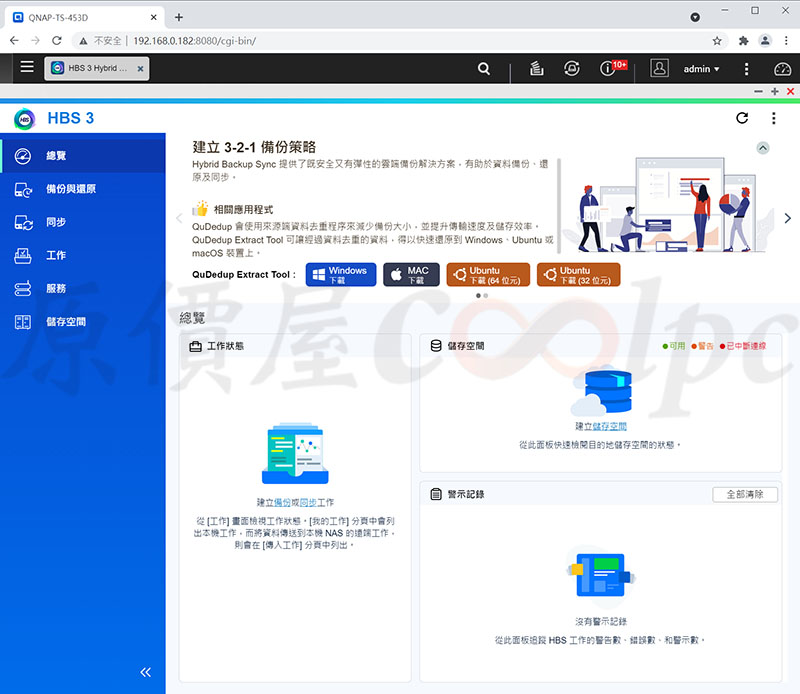Click the 建立 3-2-1 備份策略 heading

click(254, 147)
